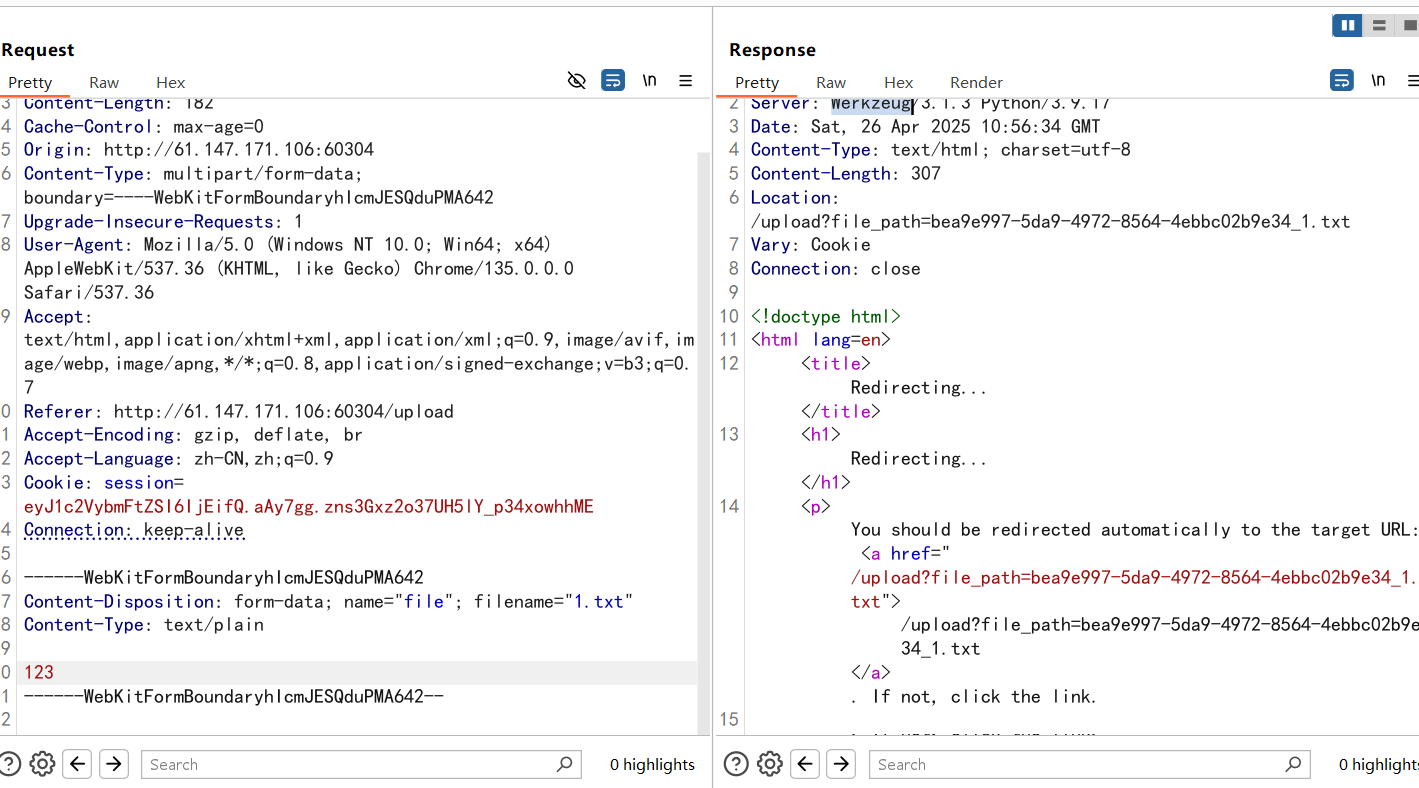Click "Vary: Cookie" line in Response

click(811, 244)
